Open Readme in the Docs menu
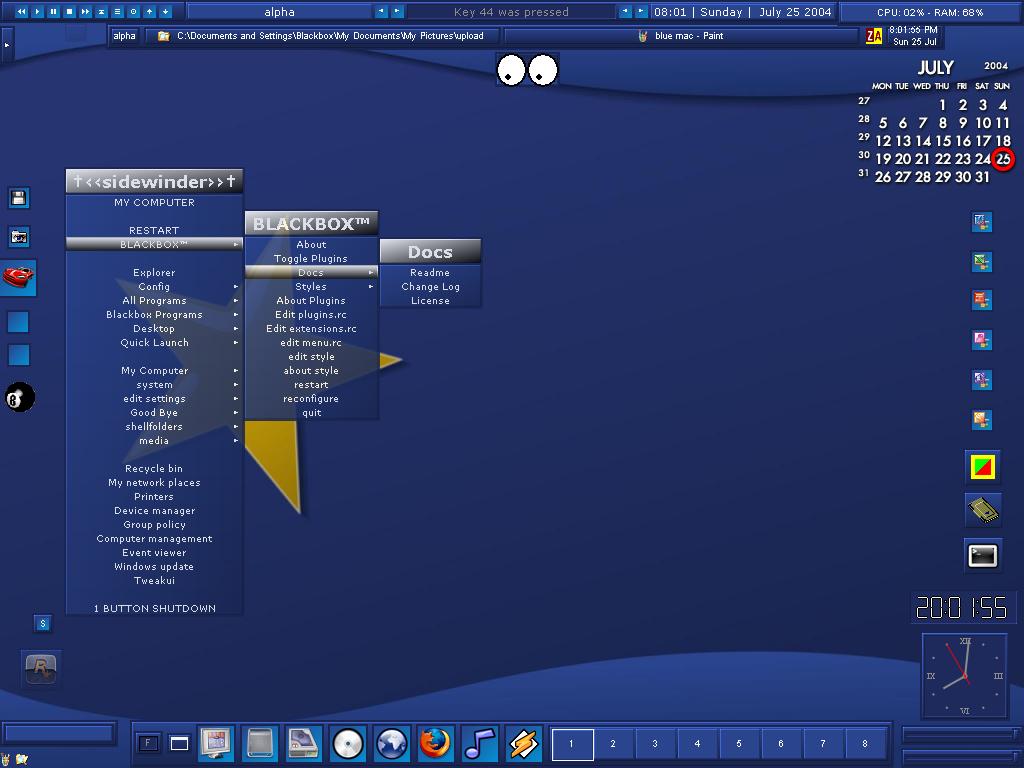The image size is (1024, 768). pyautogui.click(x=430, y=272)
